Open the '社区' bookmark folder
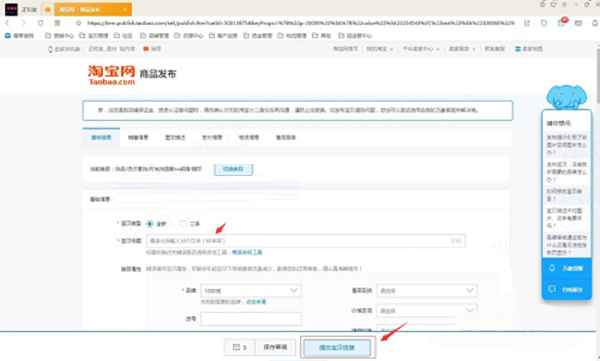Viewport: 600px width, 361px height. [x=123, y=36]
